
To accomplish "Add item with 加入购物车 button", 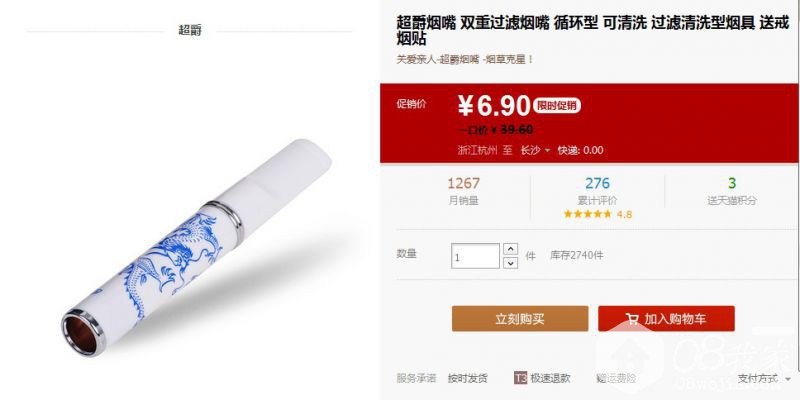I will 666,319.
